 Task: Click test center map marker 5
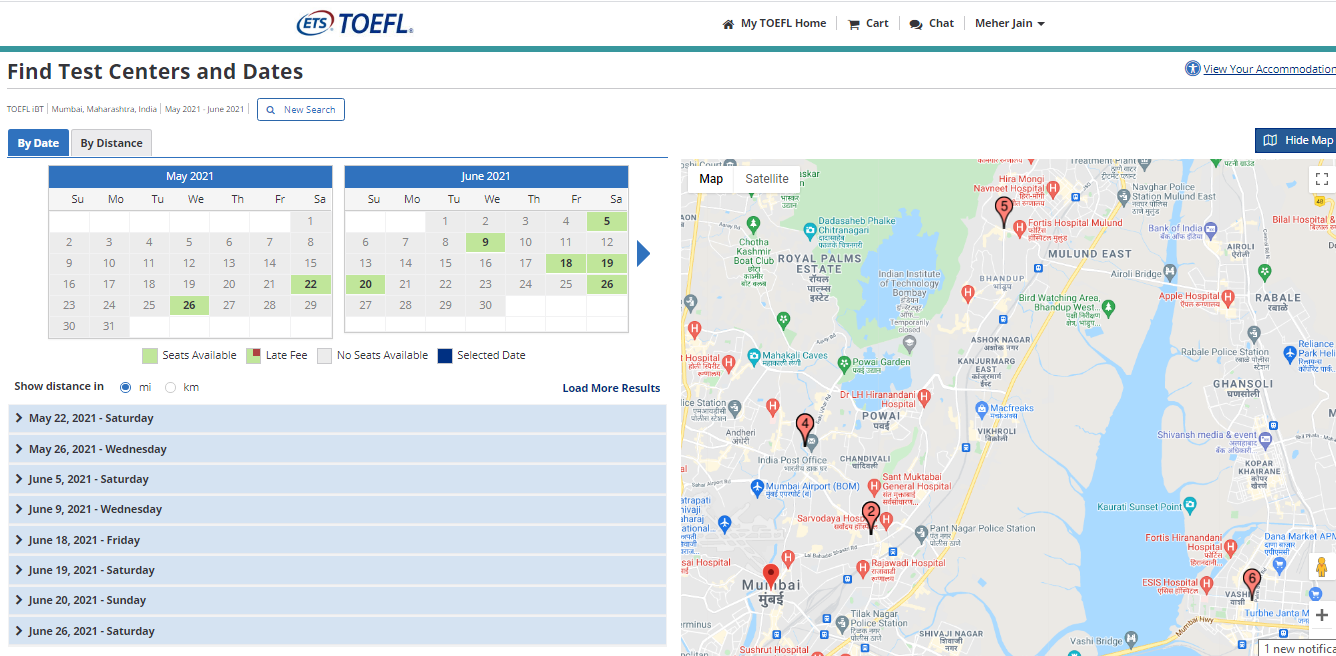click(1004, 210)
